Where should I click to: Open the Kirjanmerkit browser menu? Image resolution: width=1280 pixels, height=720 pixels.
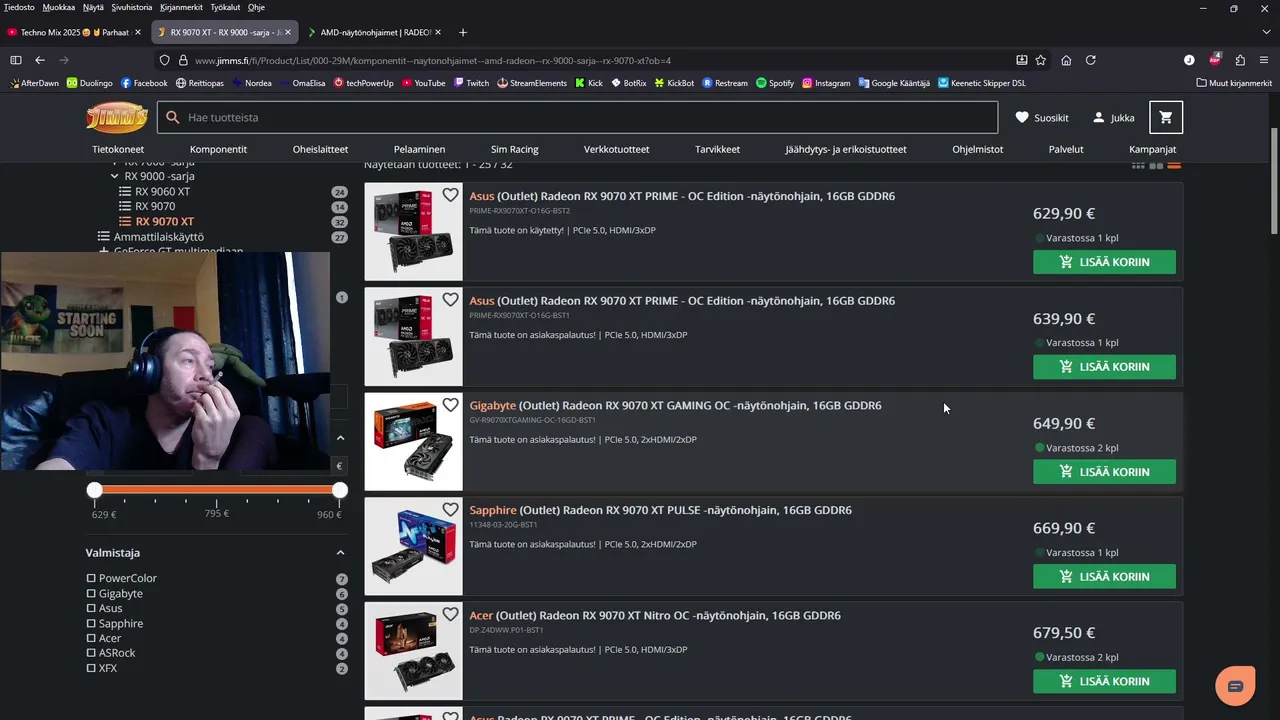(181, 7)
